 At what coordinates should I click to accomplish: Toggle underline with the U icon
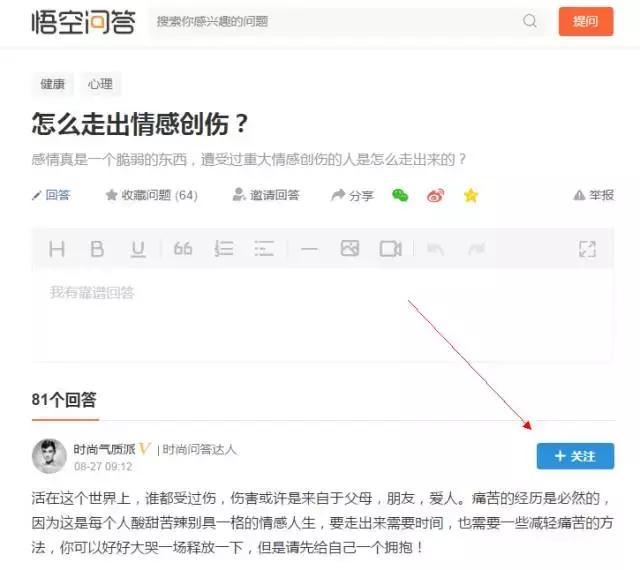pyautogui.click(x=138, y=249)
